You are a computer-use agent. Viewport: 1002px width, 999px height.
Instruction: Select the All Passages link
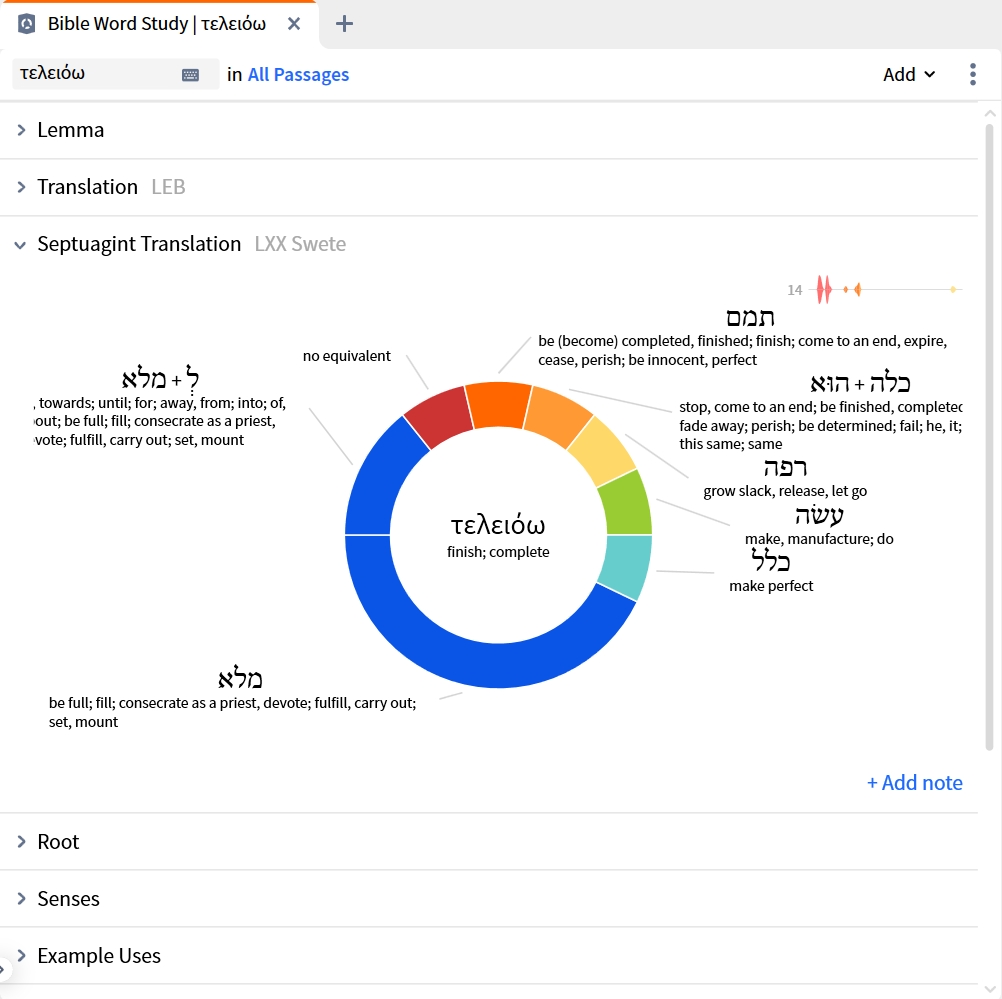point(298,75)
